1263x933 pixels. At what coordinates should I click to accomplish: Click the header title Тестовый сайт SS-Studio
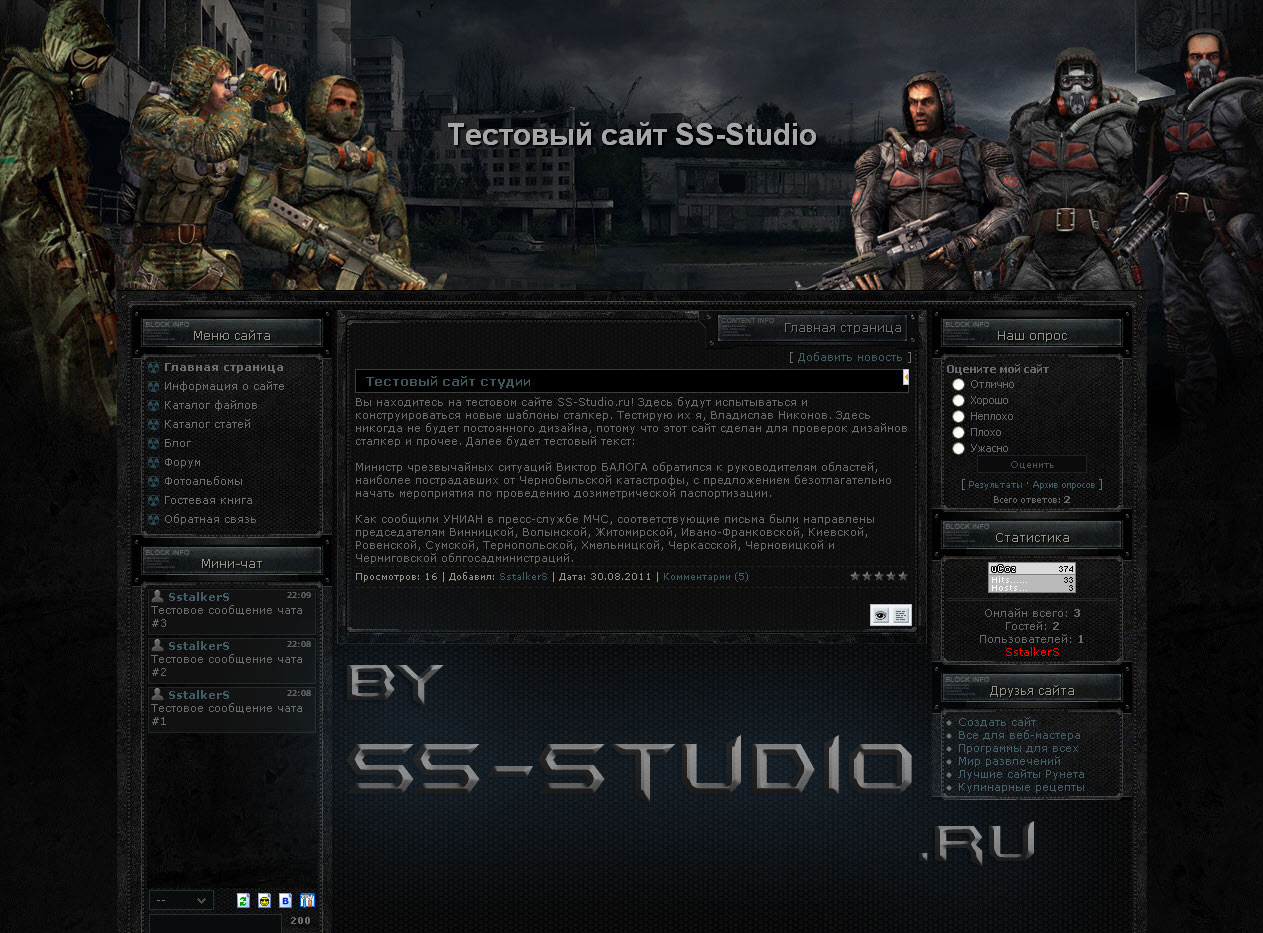click(632, 135)
